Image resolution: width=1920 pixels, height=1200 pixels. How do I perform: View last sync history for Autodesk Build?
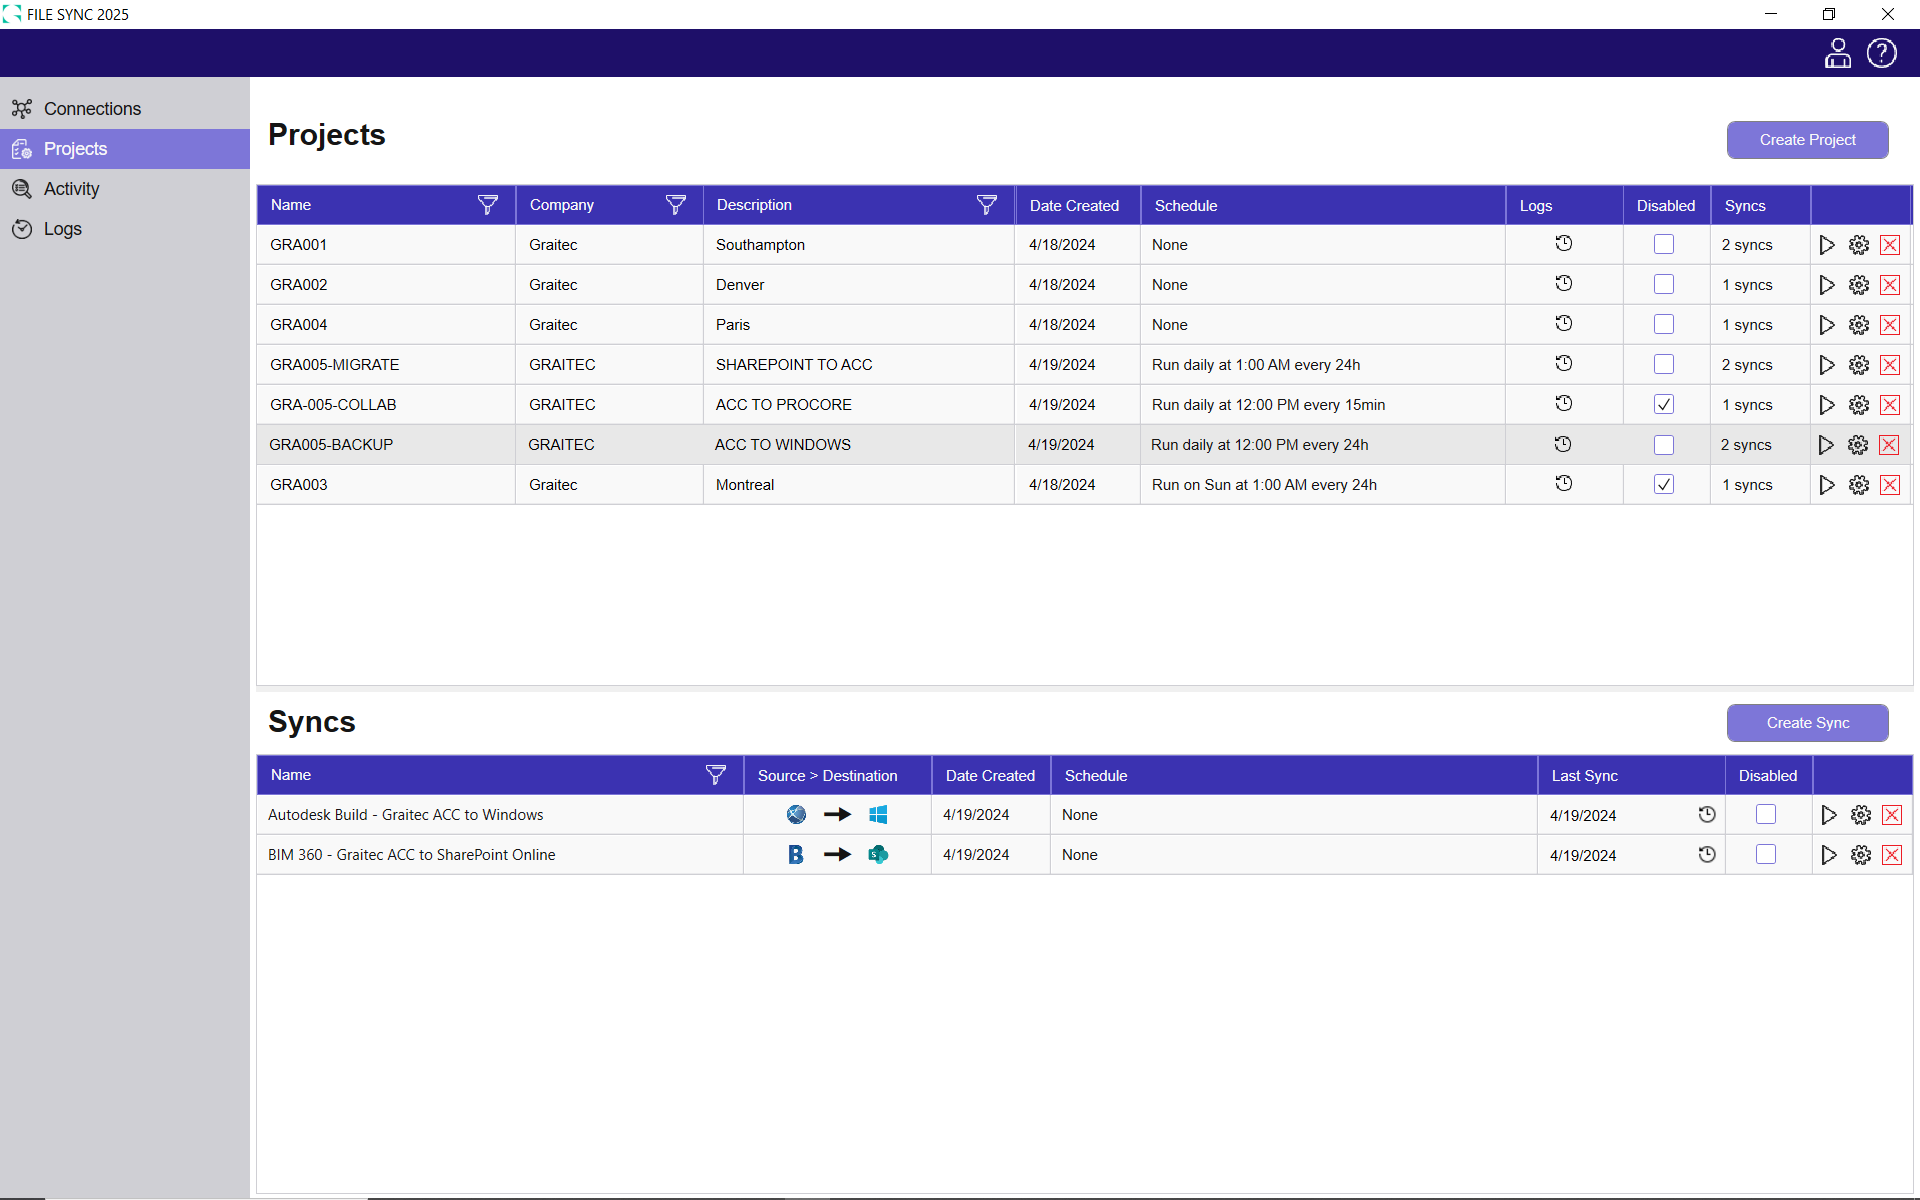pyautogui.click(x=1707, y=815)
